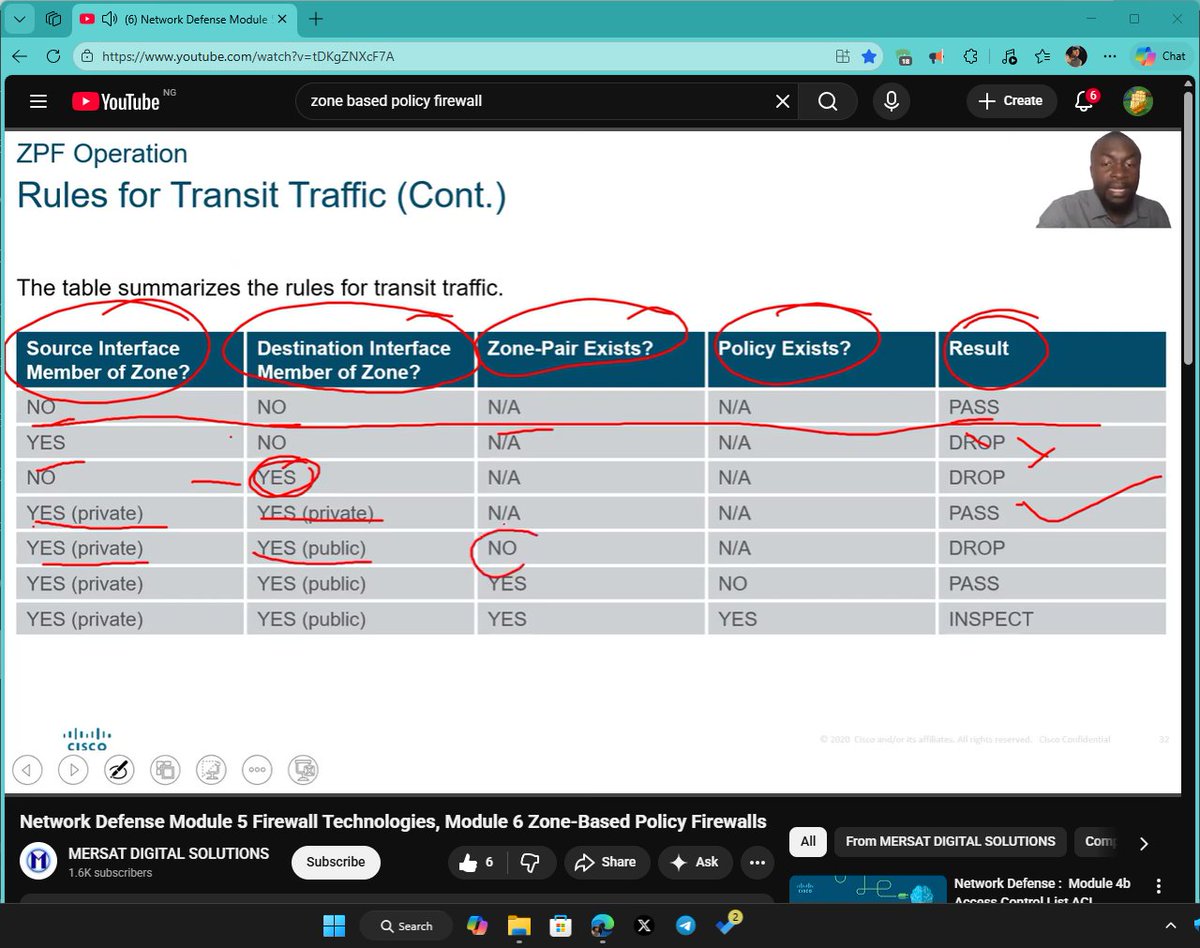Click the browser address bar URL
This screenshot has width=1200, height=948.
(248, 57)
